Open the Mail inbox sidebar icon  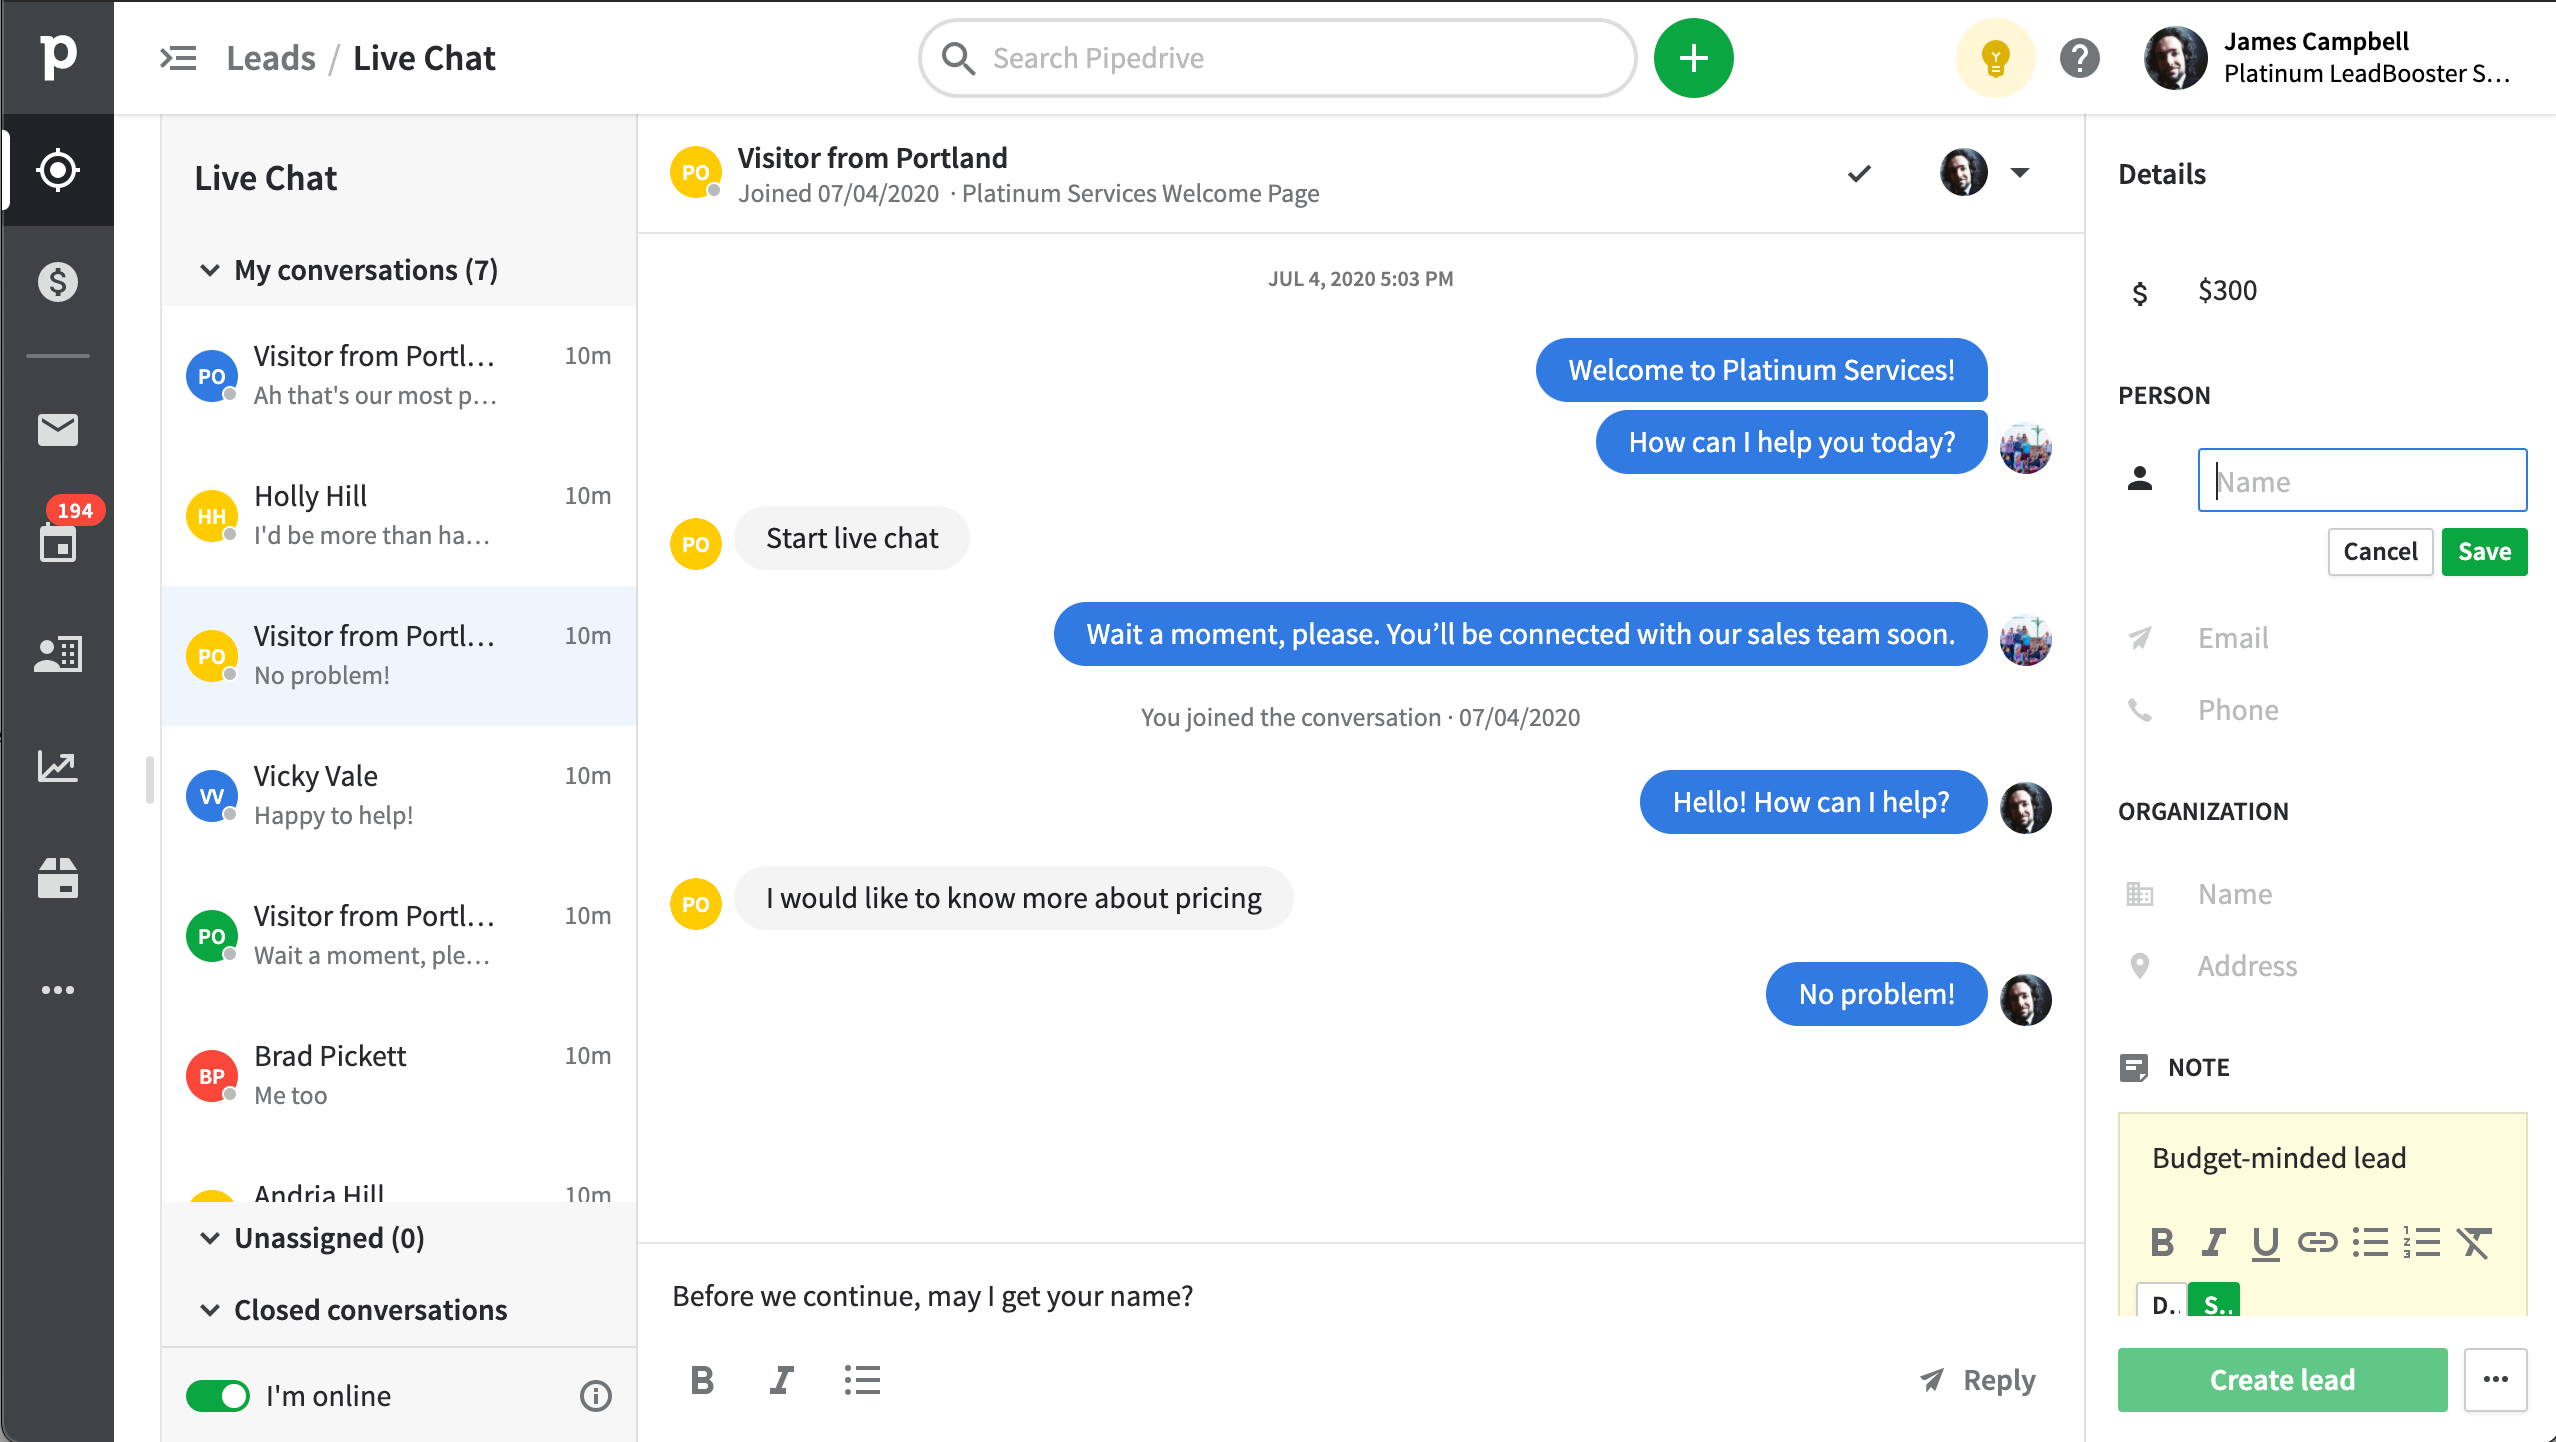pyautogui.click(x=58, y=430)
